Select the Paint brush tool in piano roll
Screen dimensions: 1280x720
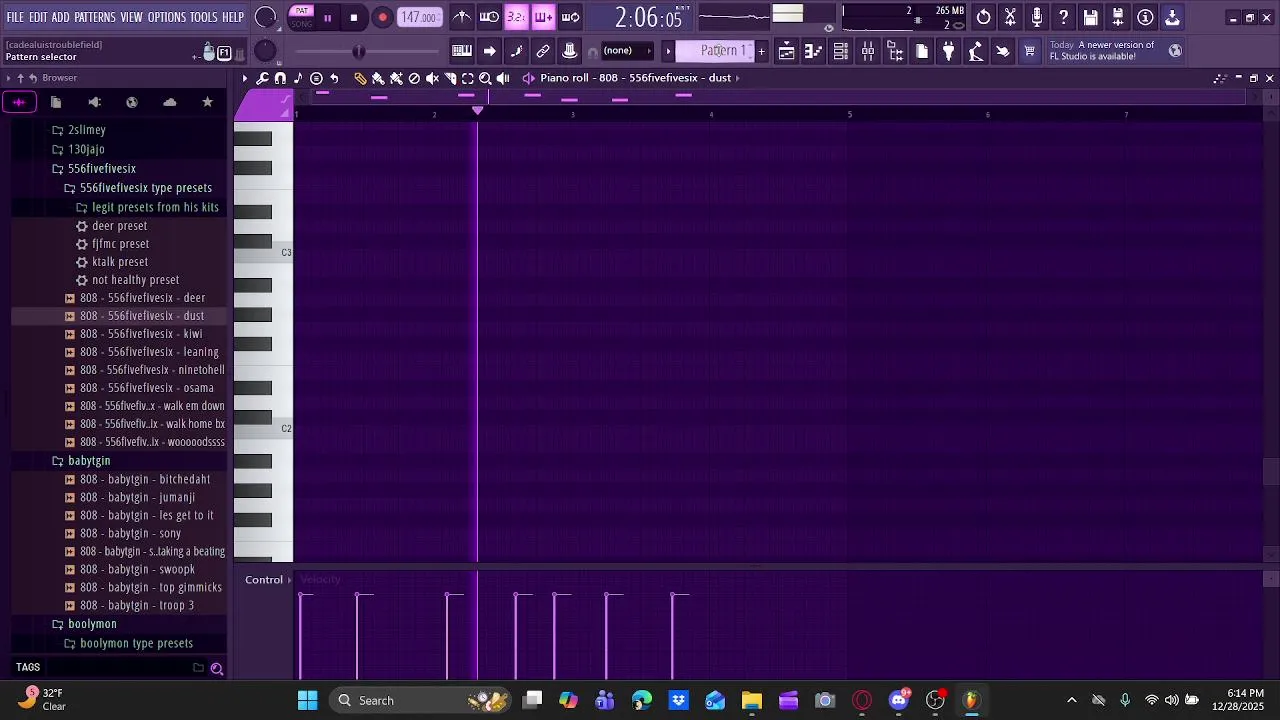tap(378, 78)
